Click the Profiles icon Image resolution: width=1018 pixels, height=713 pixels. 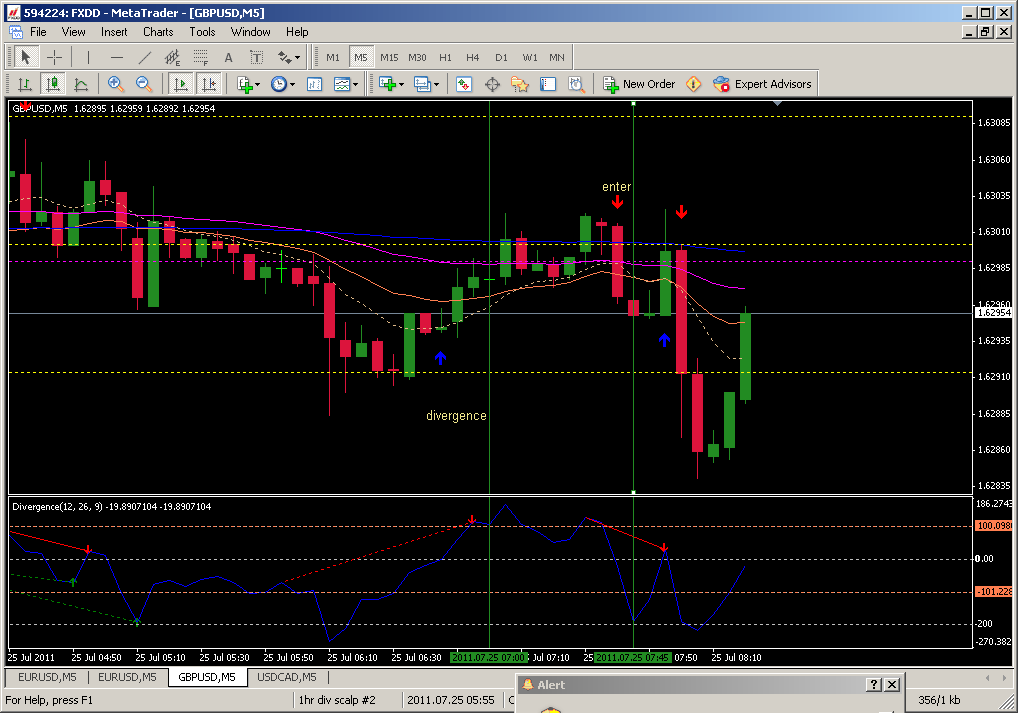click(x=422, y=84)
